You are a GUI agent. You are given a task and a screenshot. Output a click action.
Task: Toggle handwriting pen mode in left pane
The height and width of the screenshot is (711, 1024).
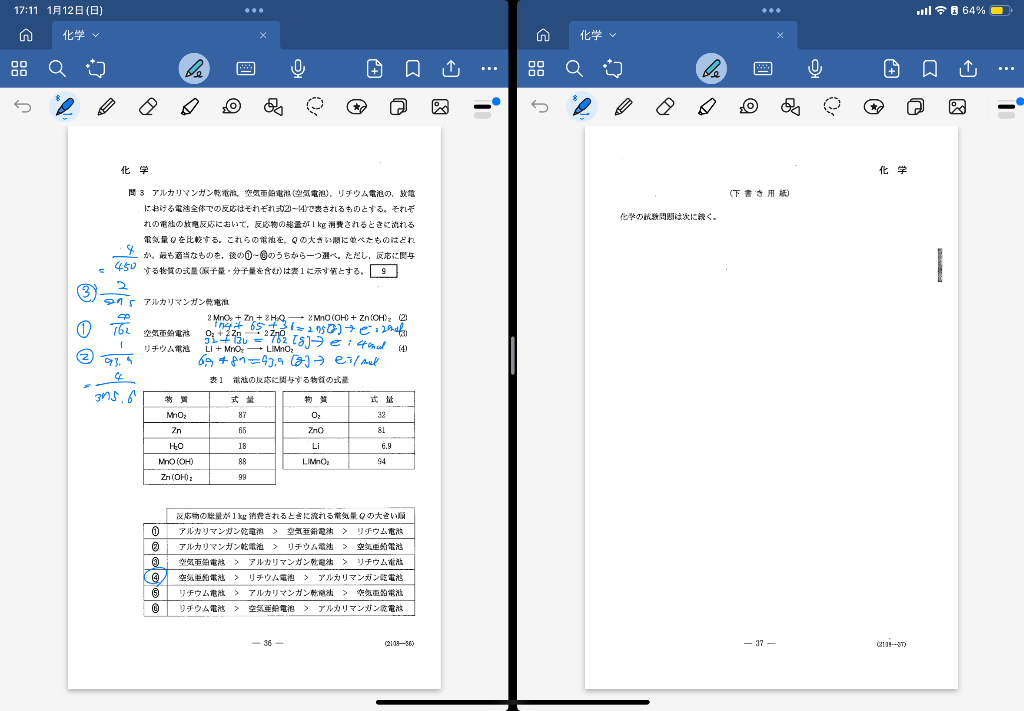point(195,68)
